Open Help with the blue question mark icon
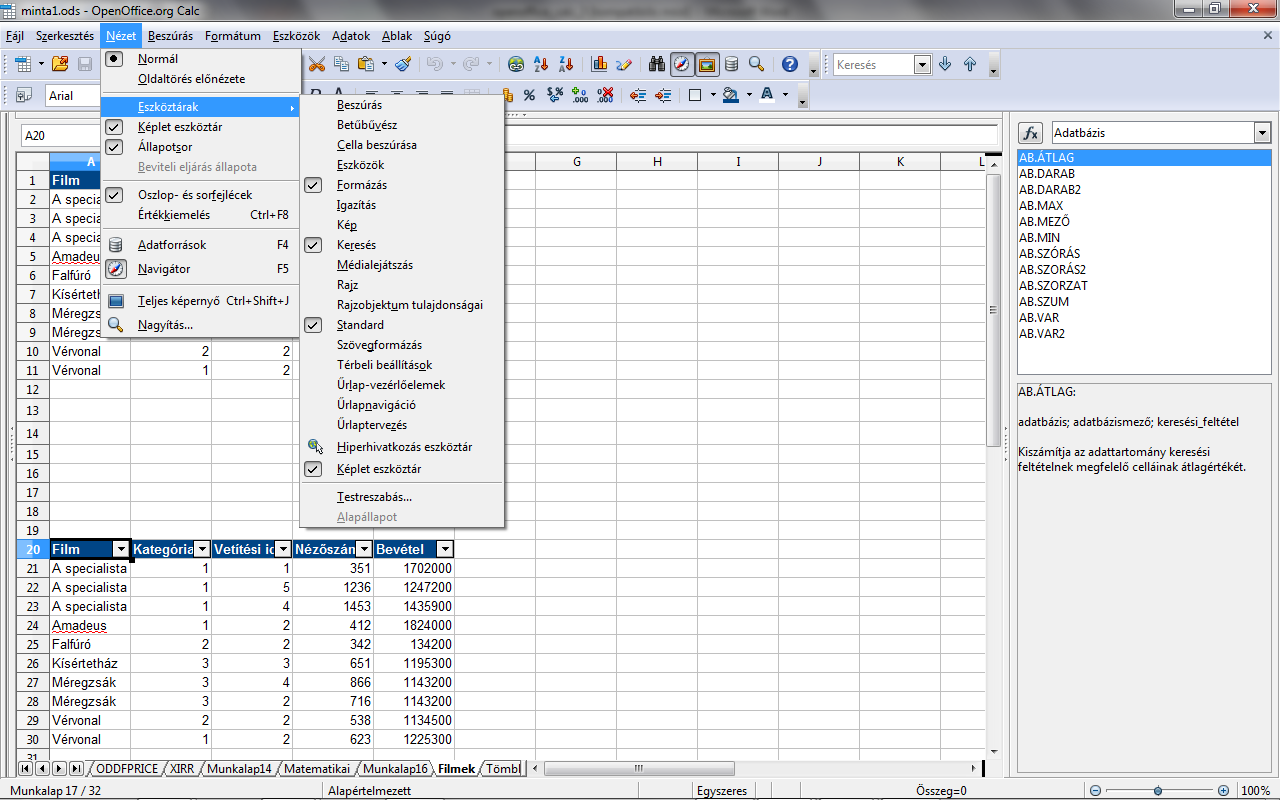The width and height of the screenshot is (1280, 800). pos(790,64)
